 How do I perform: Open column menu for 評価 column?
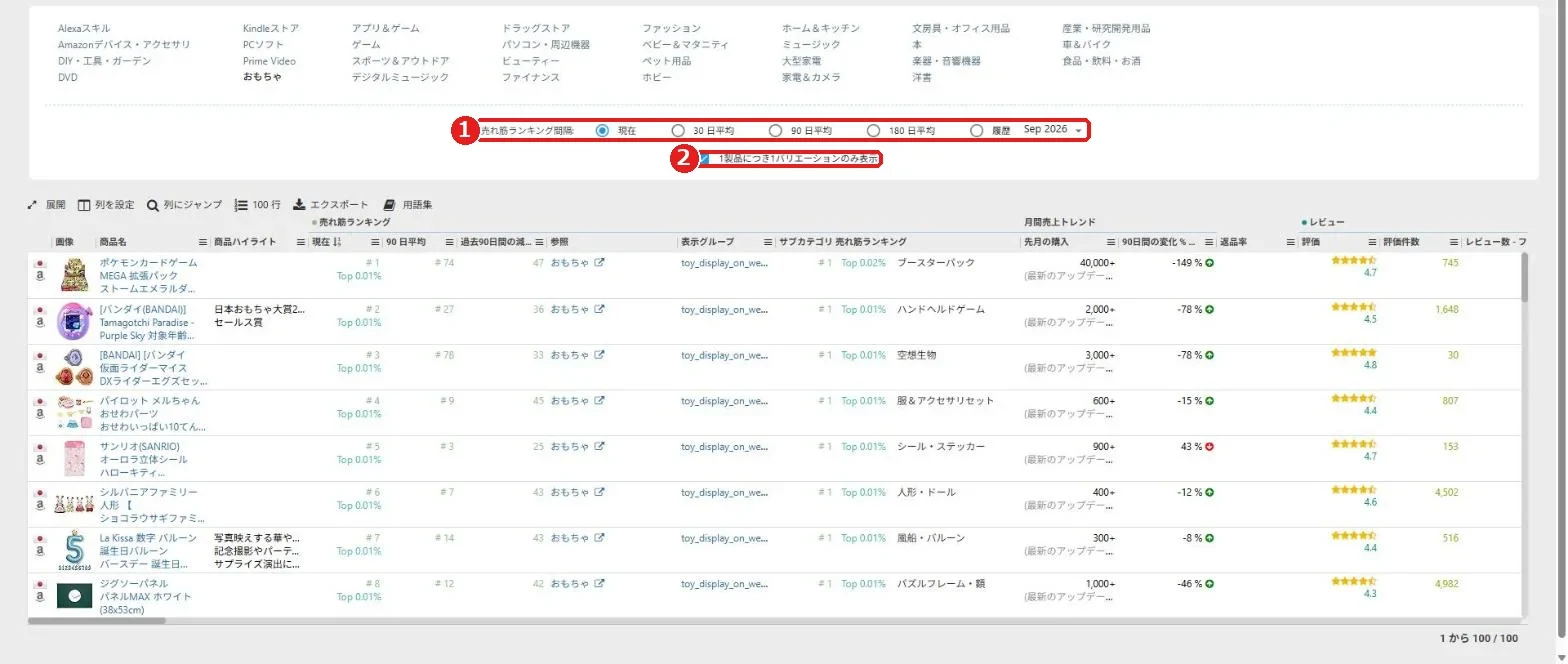click(1373, 243)
